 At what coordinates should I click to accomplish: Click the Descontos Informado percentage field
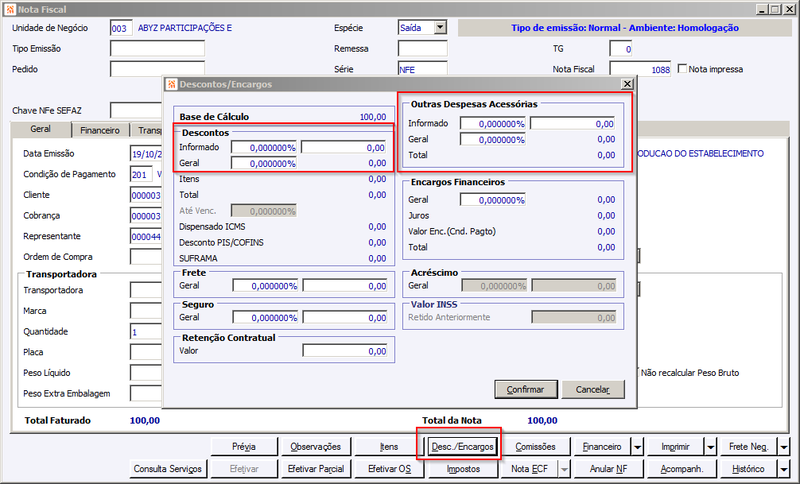pyautogui.click(x=264, y=147)
